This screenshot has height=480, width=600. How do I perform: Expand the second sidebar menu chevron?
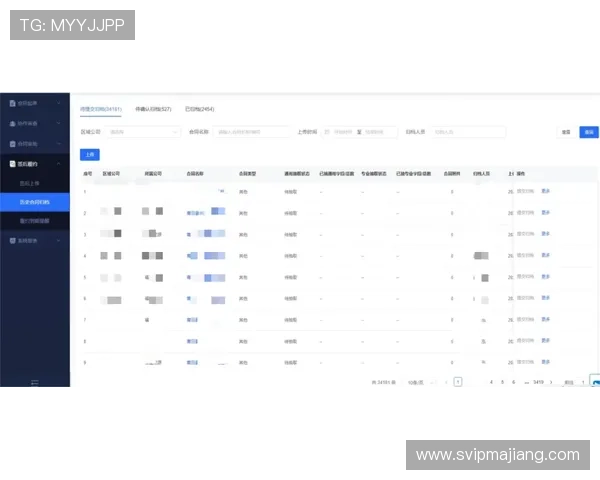click(59, 123)
